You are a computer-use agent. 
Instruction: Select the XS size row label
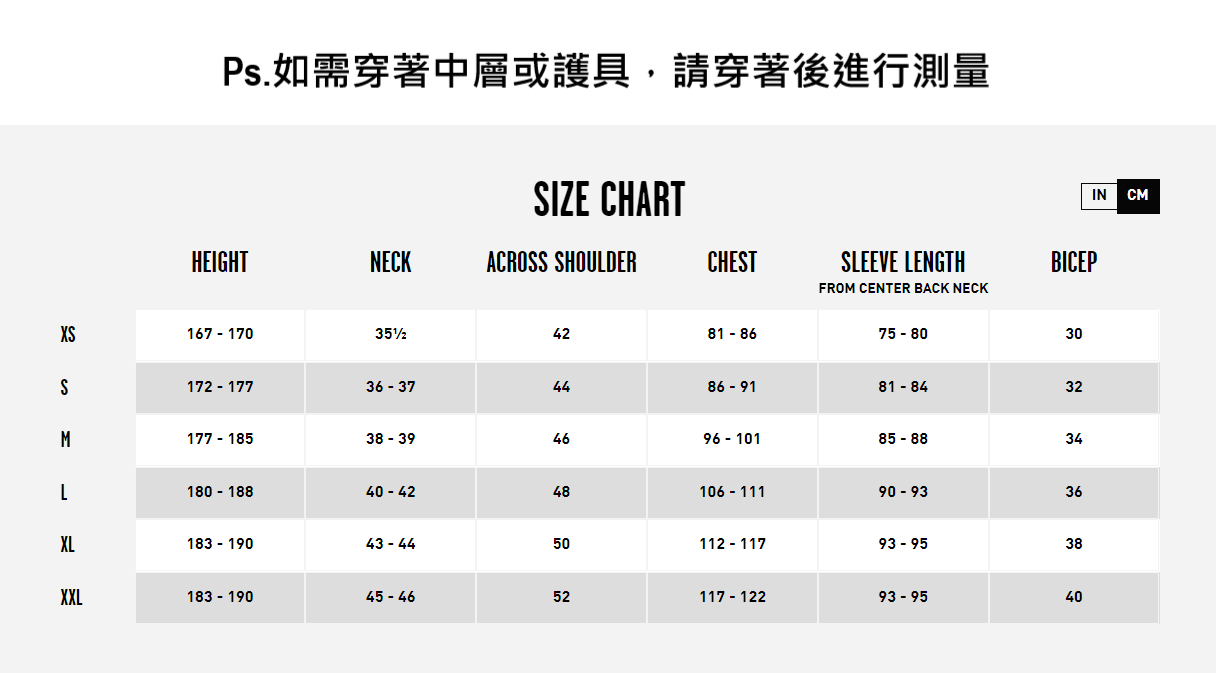(x=68, y=334)
